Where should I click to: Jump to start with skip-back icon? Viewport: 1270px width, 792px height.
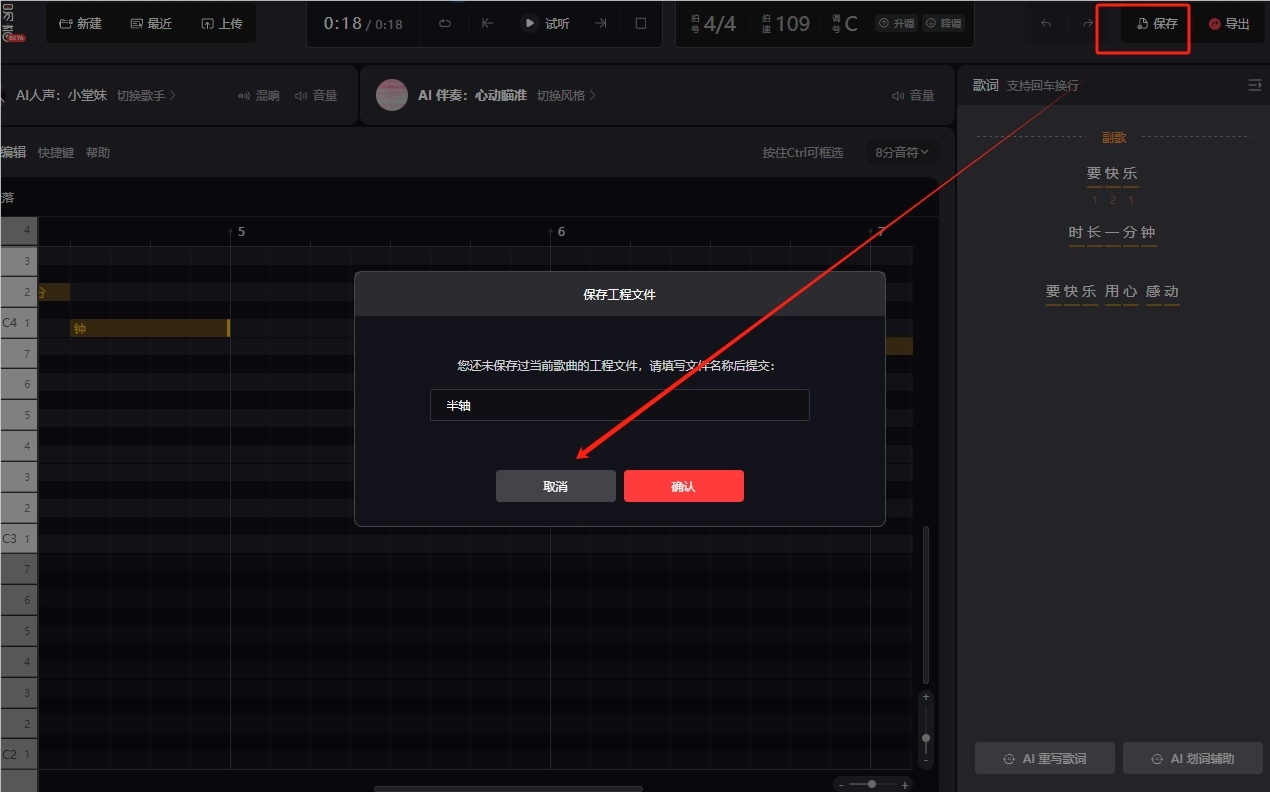(x=487, y=23)
